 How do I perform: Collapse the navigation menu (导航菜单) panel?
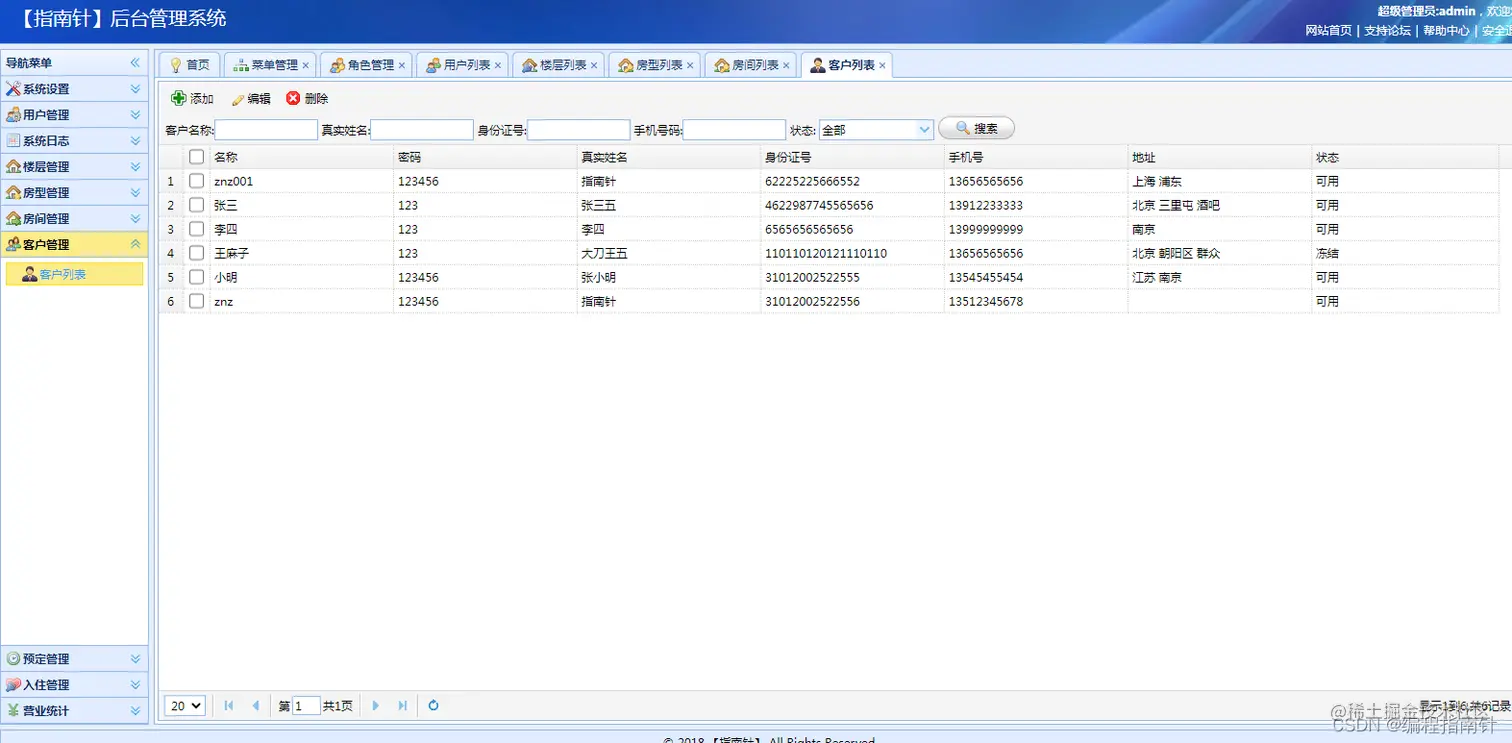[x=135, y=63]
